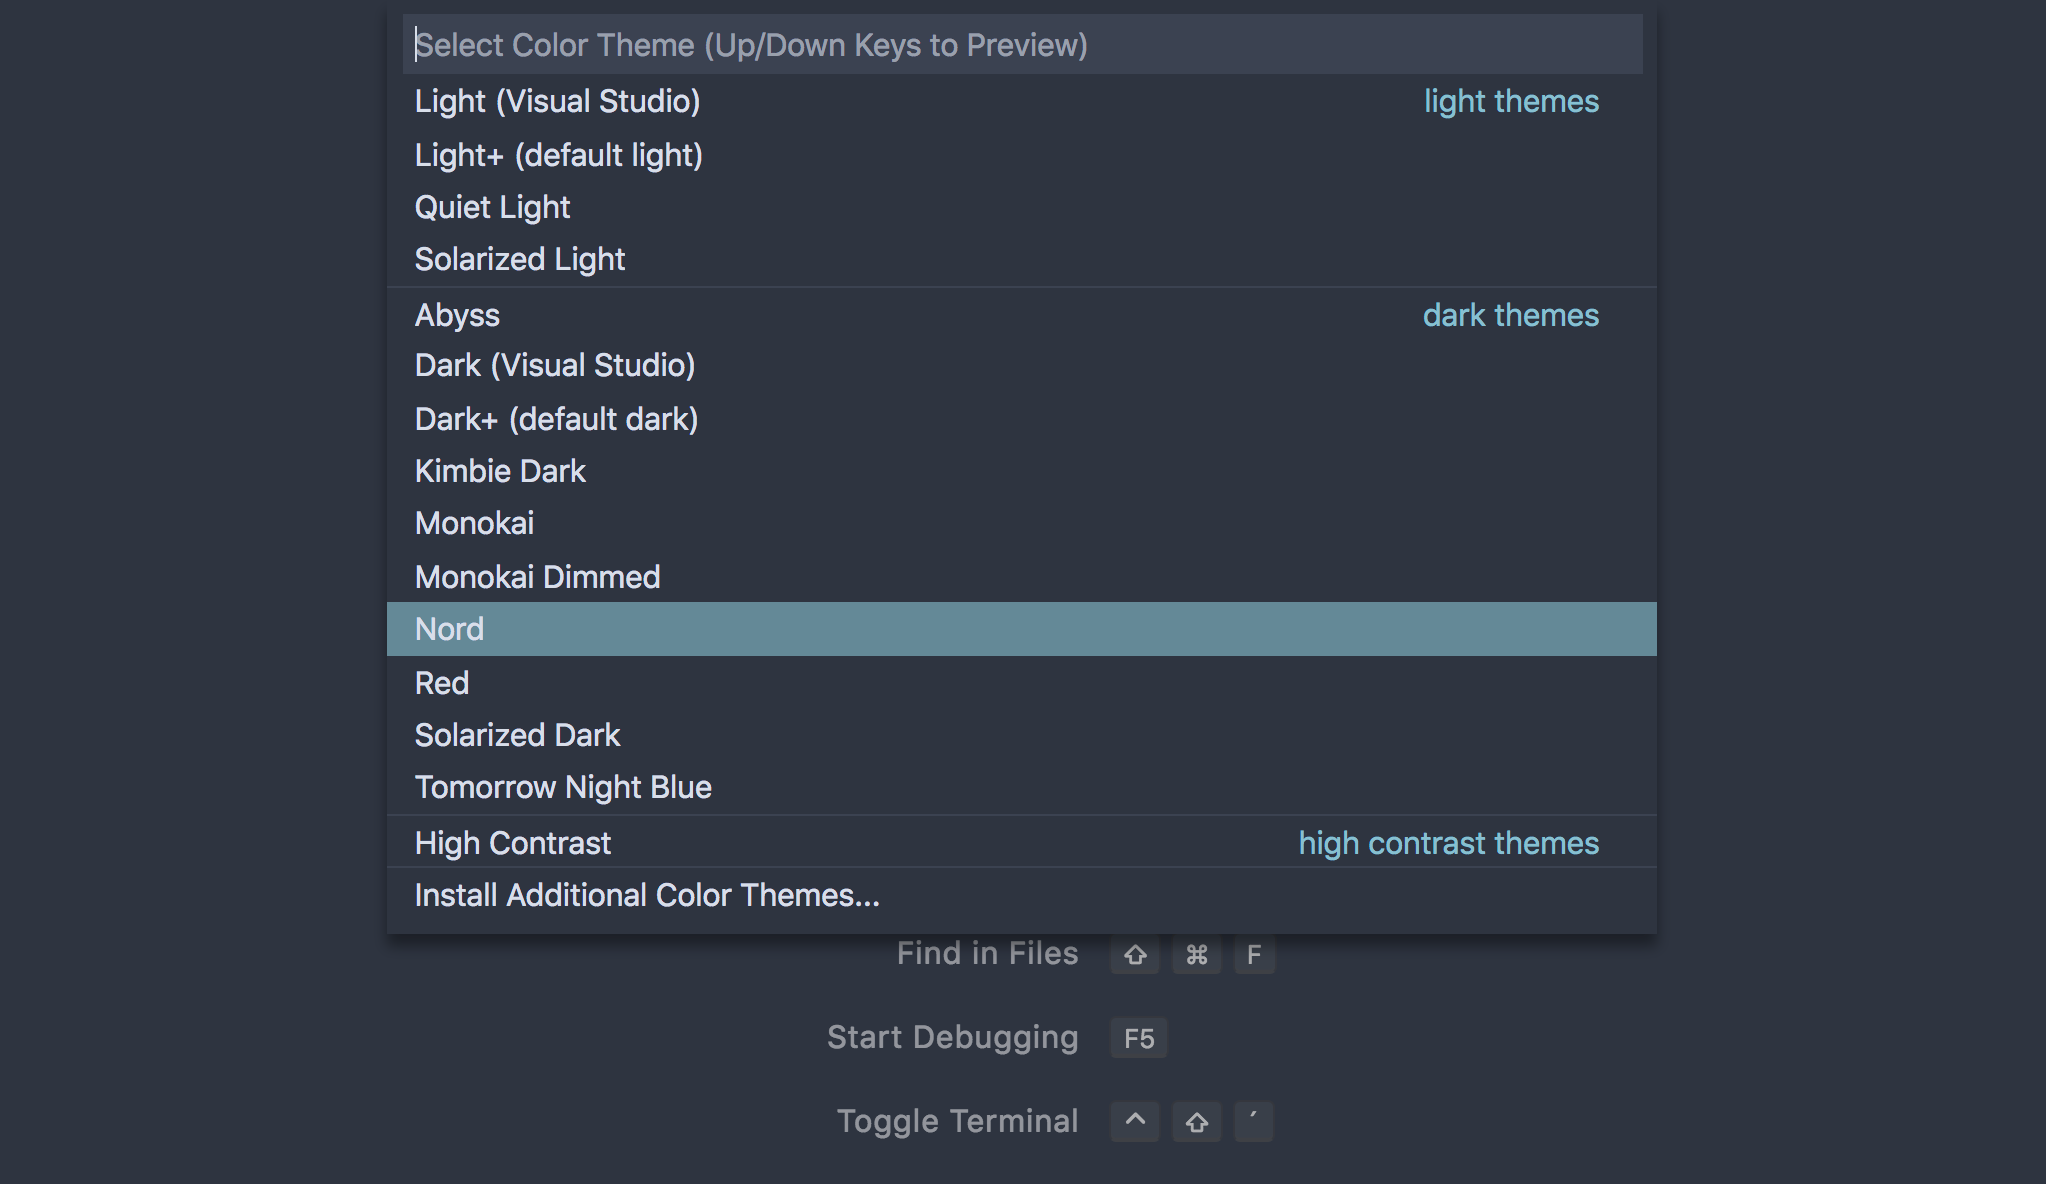Choose Light+ (default light) theme
The image size is (2046, 1184).
pos(1021,155)
